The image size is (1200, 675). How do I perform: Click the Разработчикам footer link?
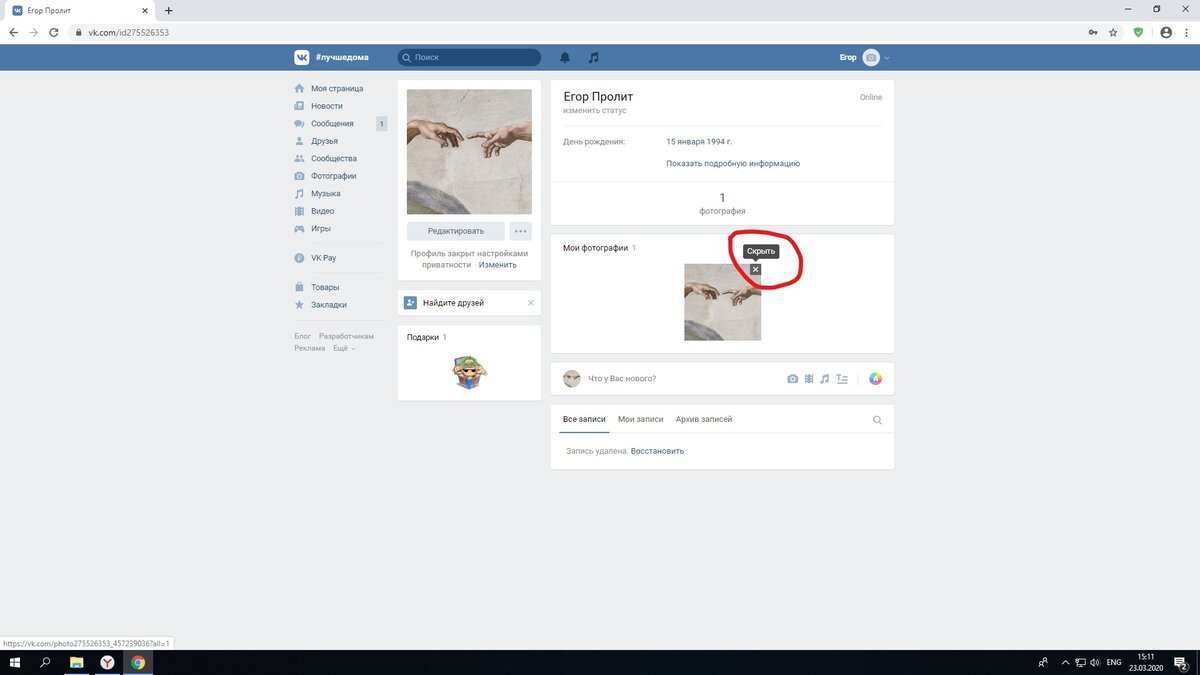[x=346, y=336]
